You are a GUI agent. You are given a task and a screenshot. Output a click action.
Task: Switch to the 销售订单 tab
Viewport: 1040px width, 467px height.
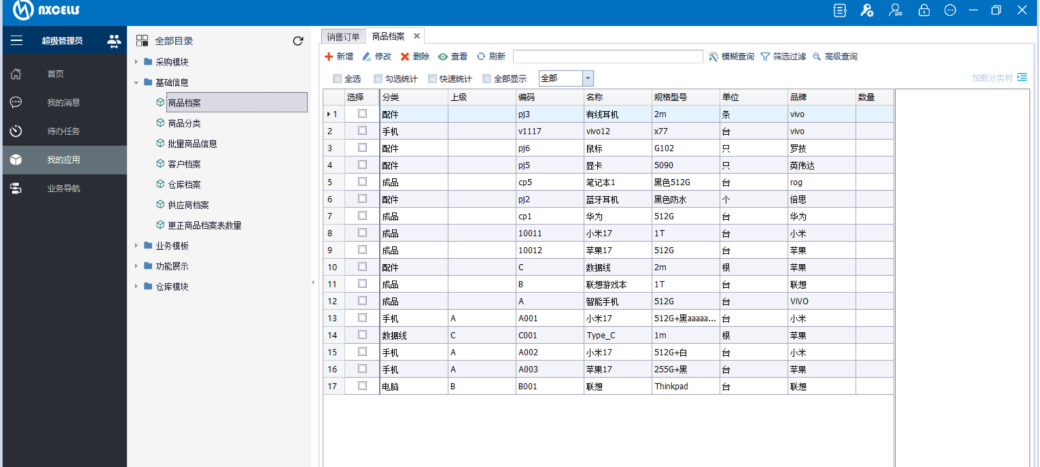click(x=343, y=36)
